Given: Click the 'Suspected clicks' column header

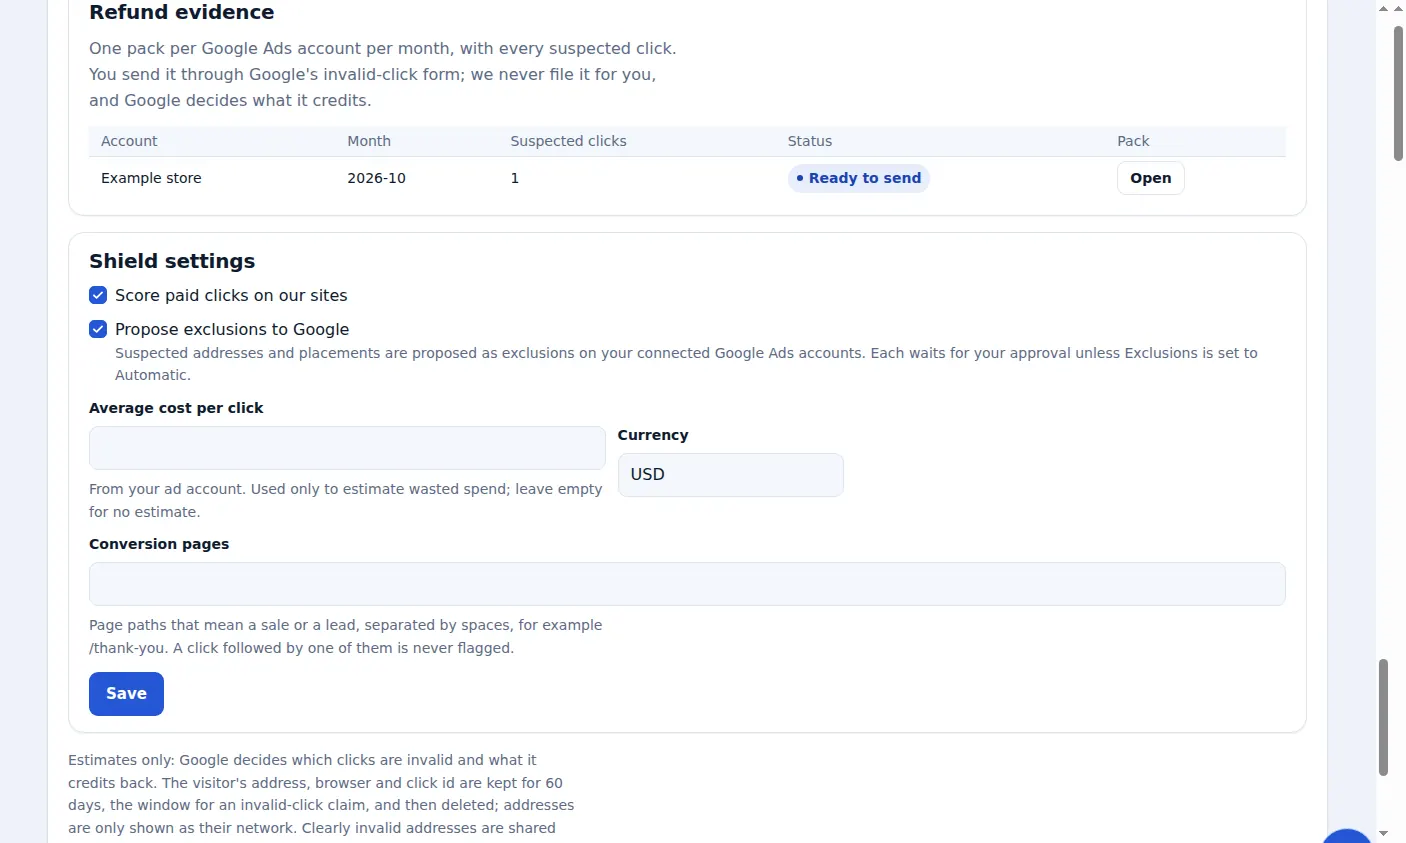Looking at the screenshot, I should tap(568, 141).
